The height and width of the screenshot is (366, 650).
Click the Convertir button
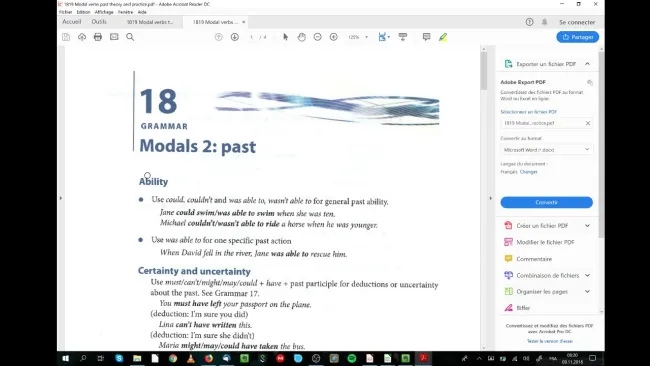tap(546, 202)
